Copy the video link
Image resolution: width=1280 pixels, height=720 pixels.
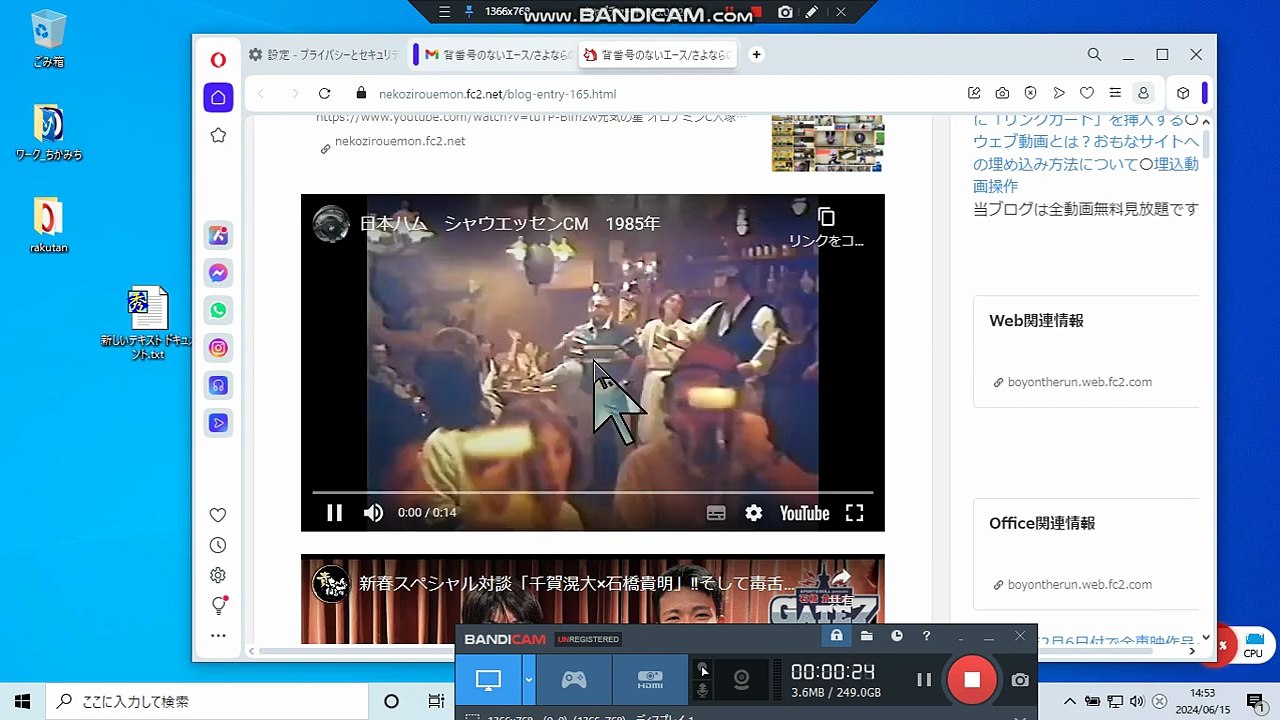pos(826,227)
